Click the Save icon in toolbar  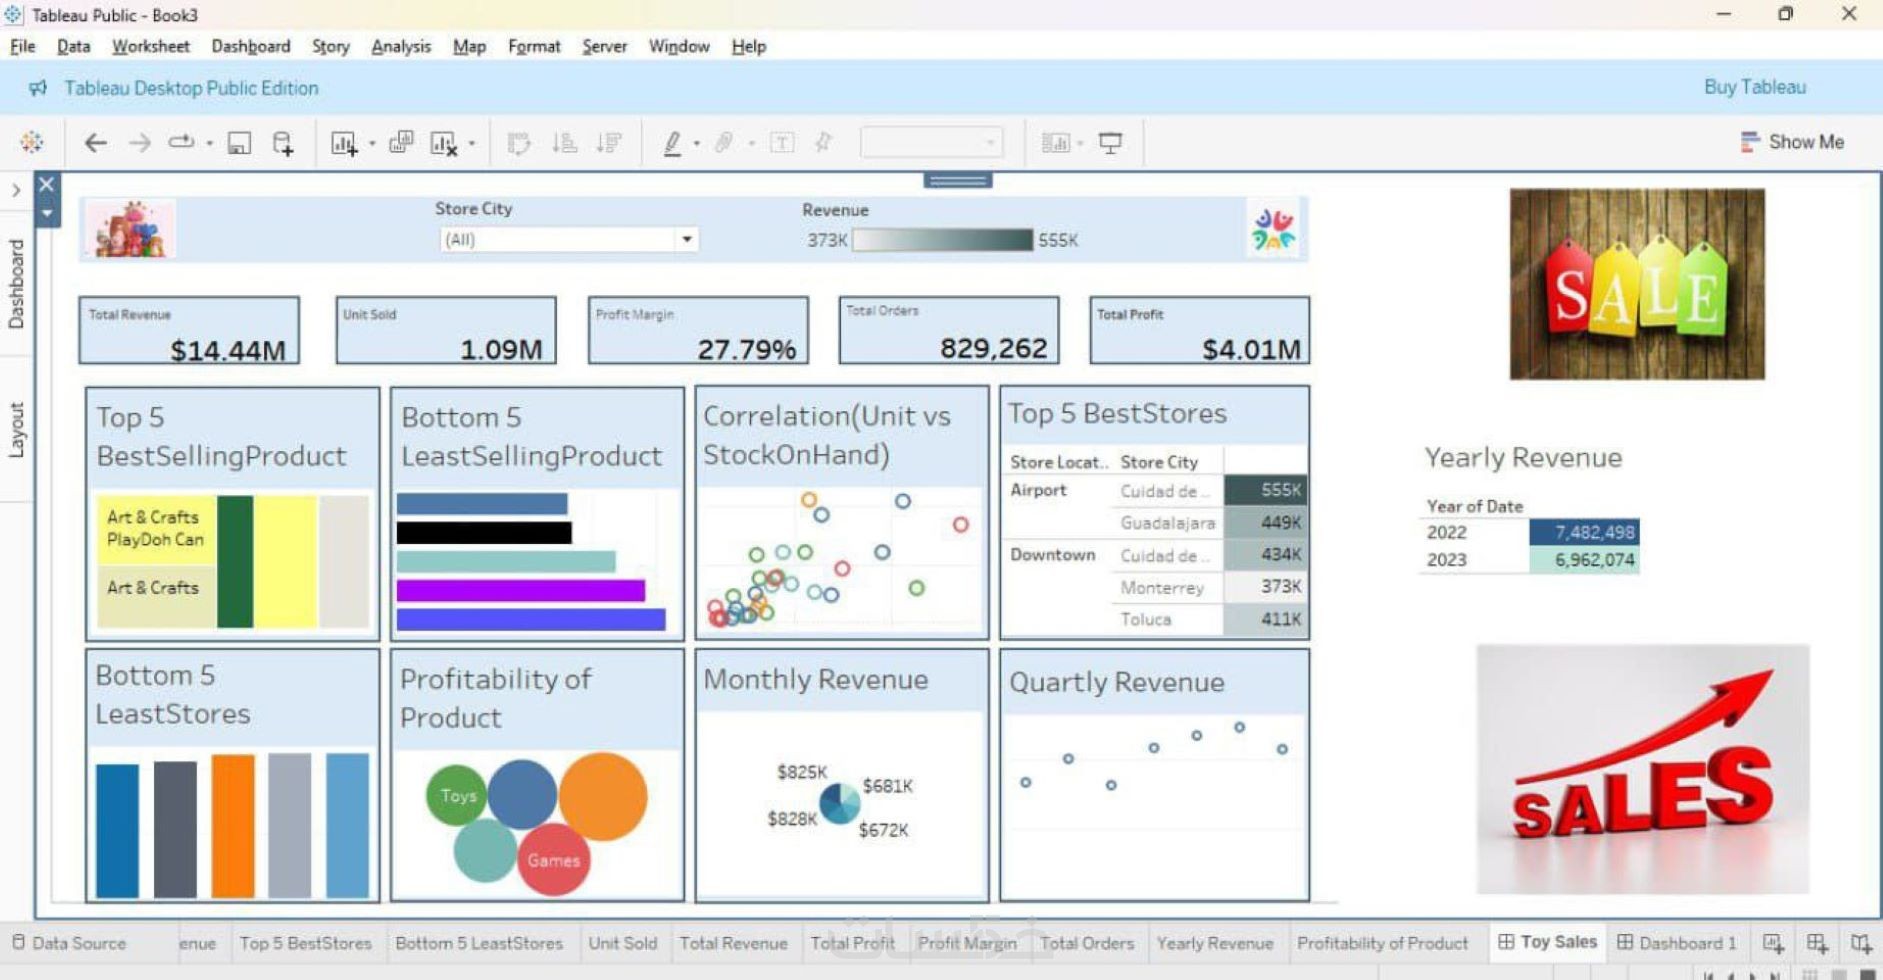coord(239,143)
